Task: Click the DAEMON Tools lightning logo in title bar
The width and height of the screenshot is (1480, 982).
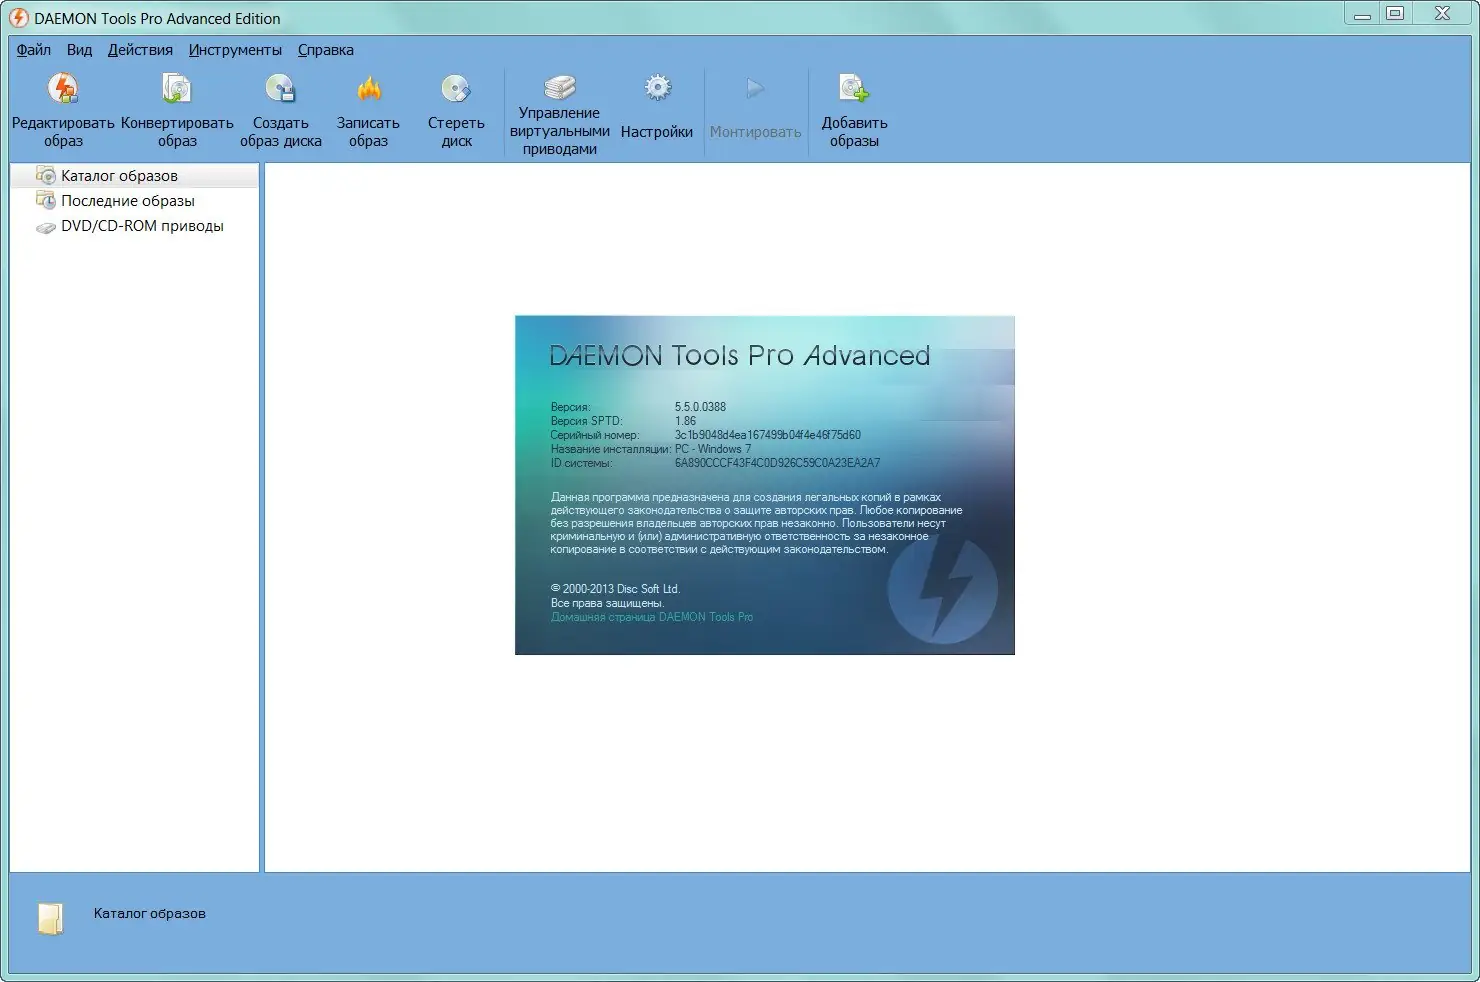Action: tap(18, 18)
